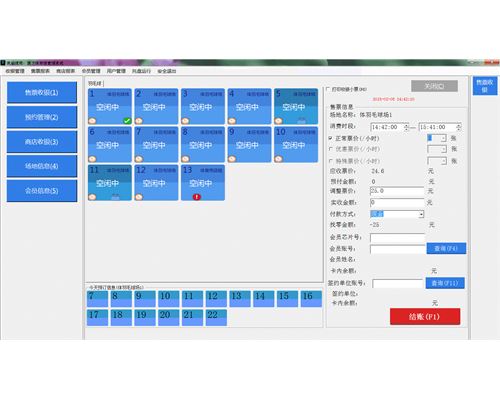Toggle the 正常票价(/小时) checkbox
The width and height of the screenshot is (500, 400).
(x=331, y=138)
